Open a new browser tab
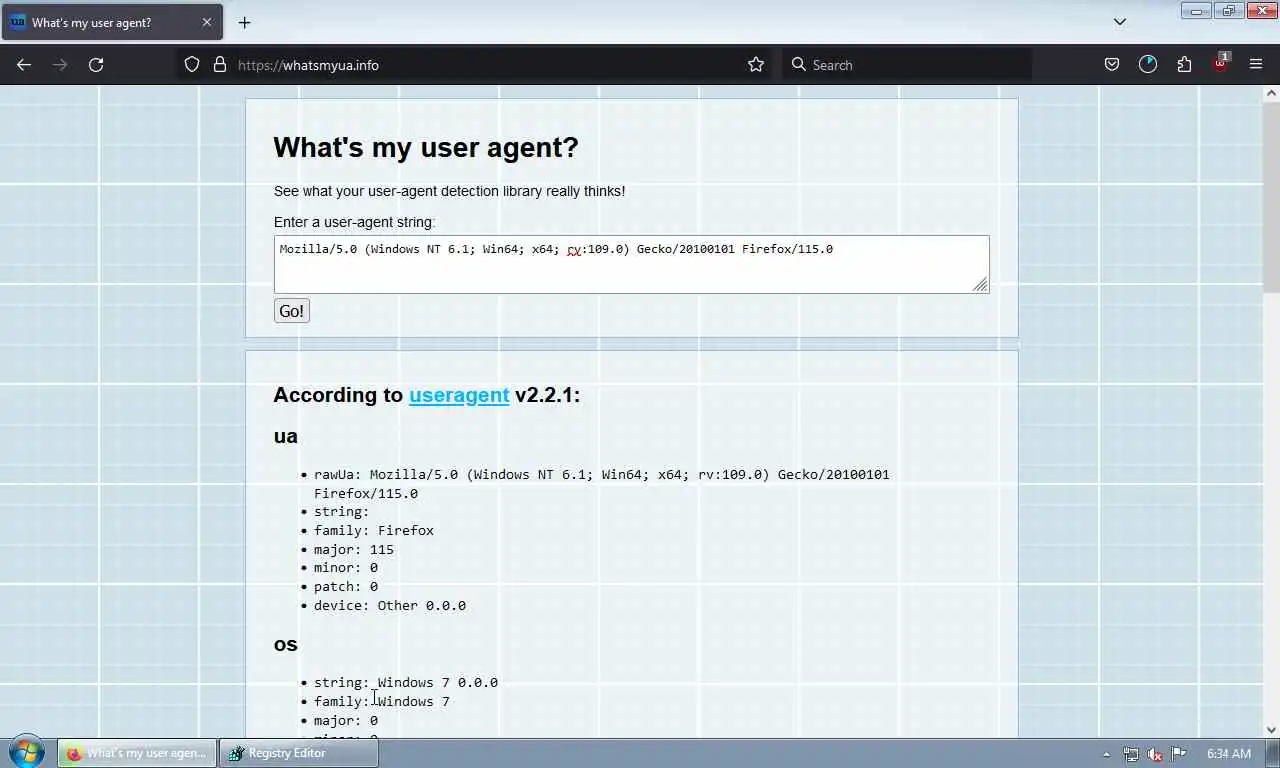Screen dimensions: 1280x768 244,22
